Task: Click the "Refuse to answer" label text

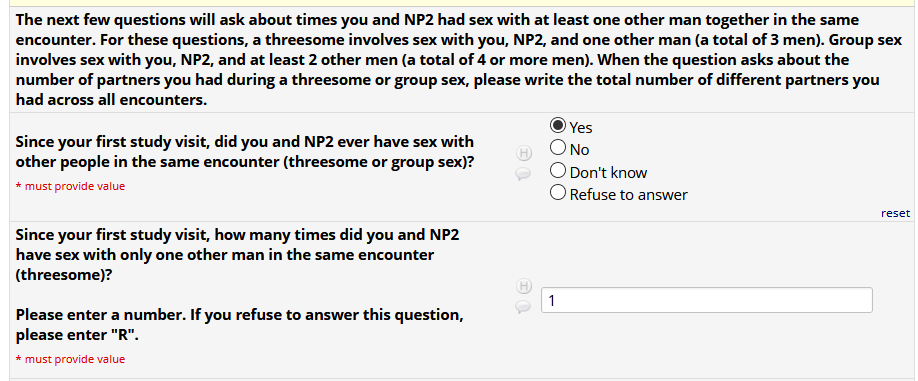Action: [628, 194]
